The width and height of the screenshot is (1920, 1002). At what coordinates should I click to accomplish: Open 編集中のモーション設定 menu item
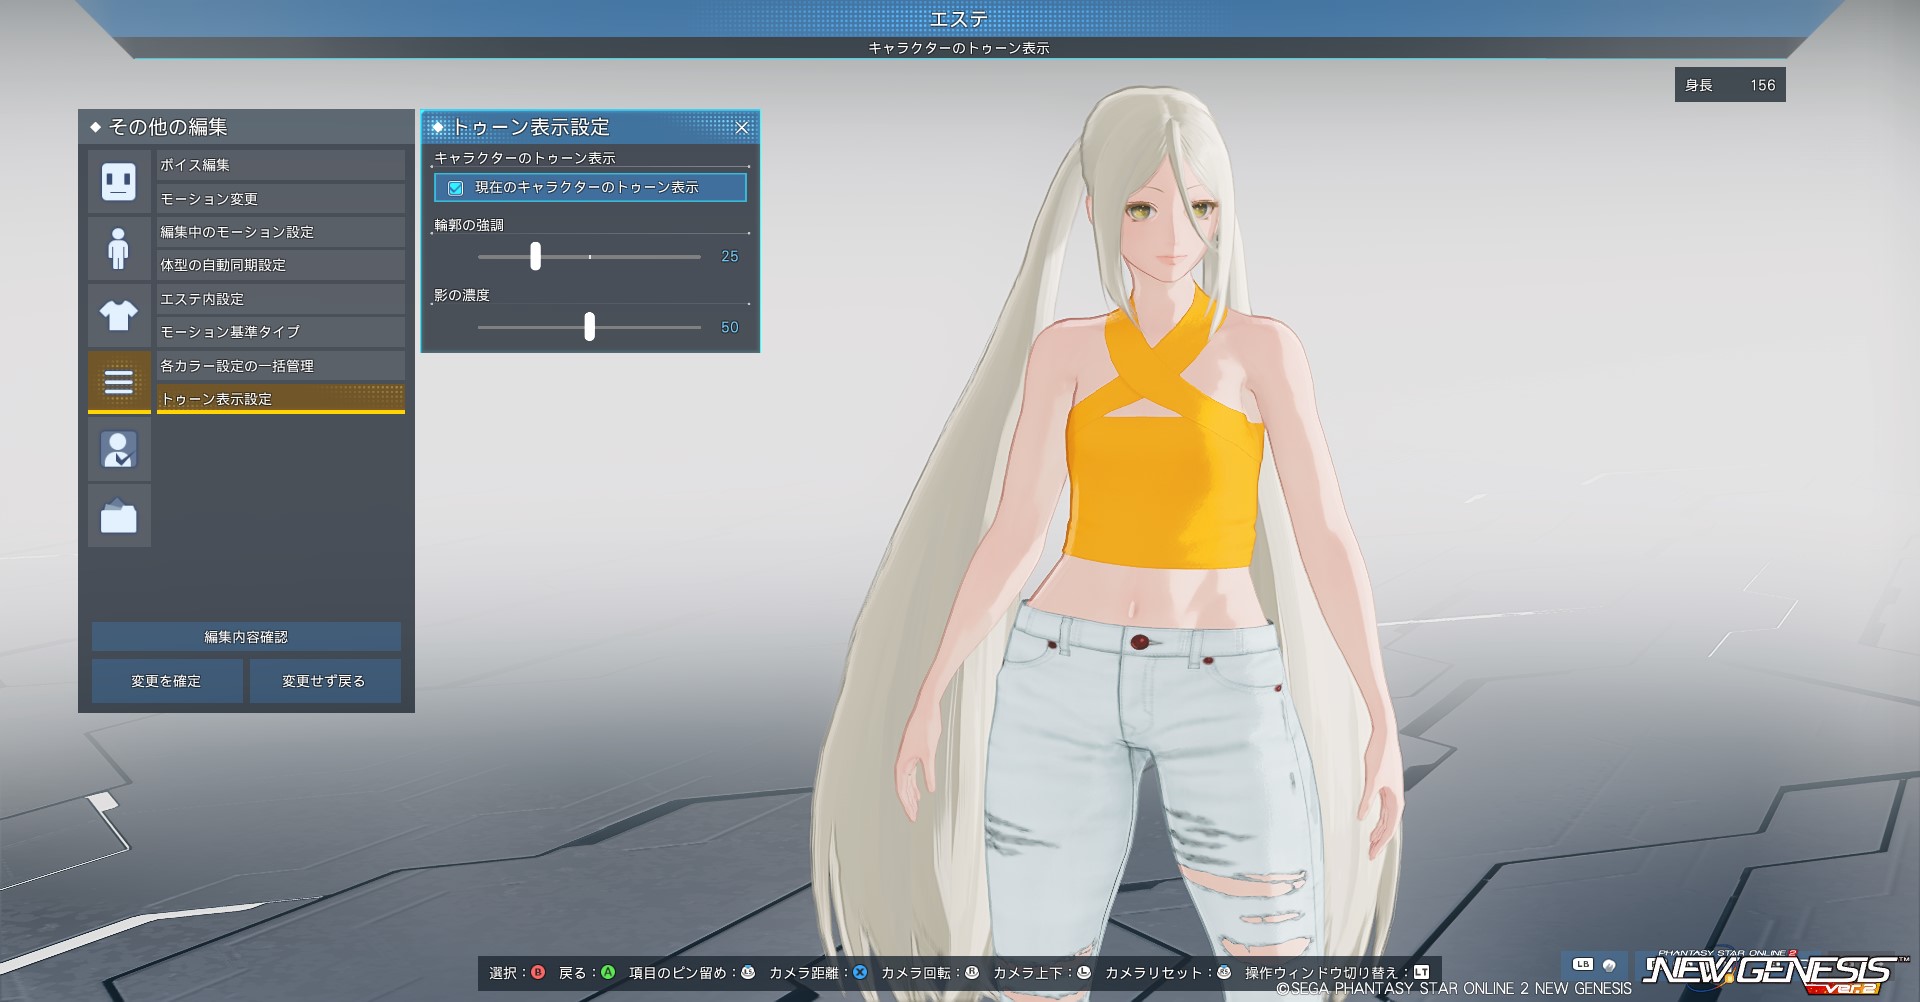click(281, 232)
